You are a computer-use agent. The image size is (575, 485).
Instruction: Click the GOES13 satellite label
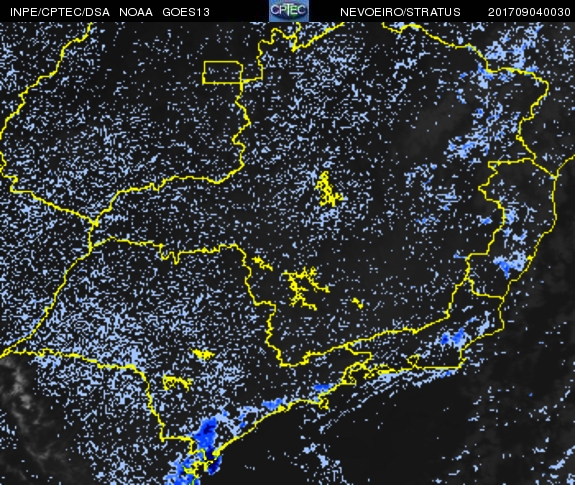[186, 12]
